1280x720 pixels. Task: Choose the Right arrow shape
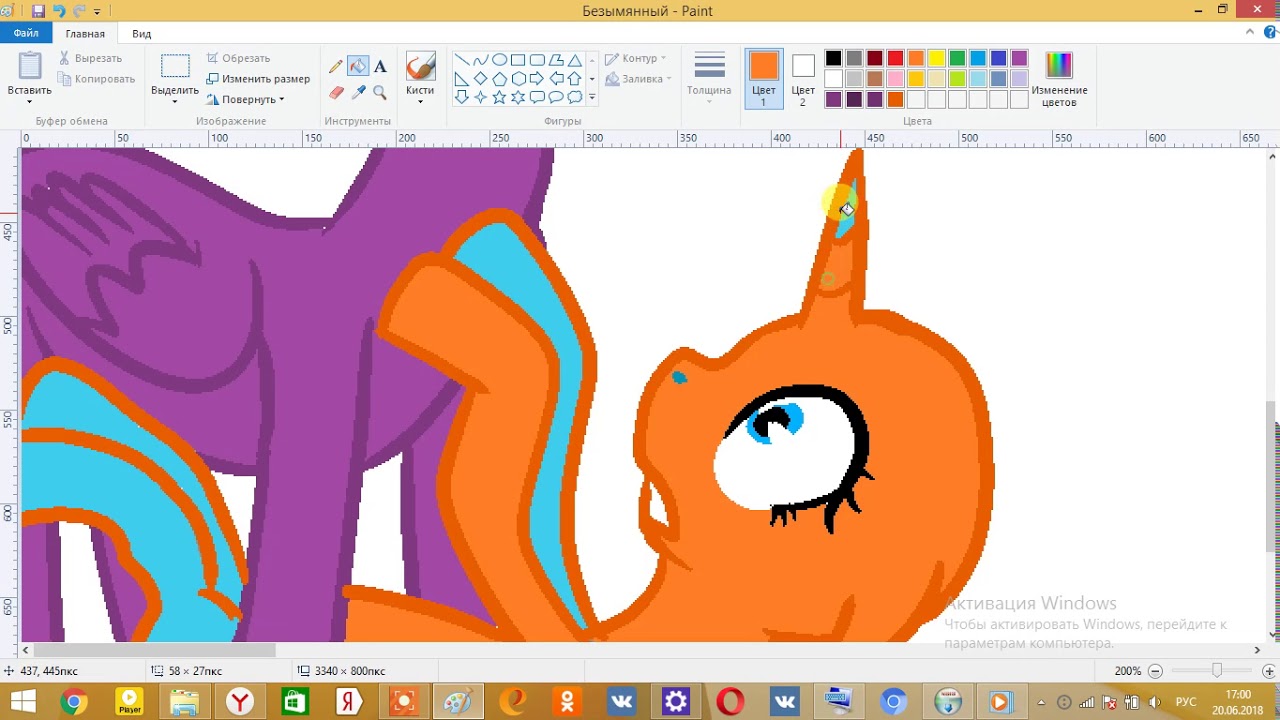point(538,79)
